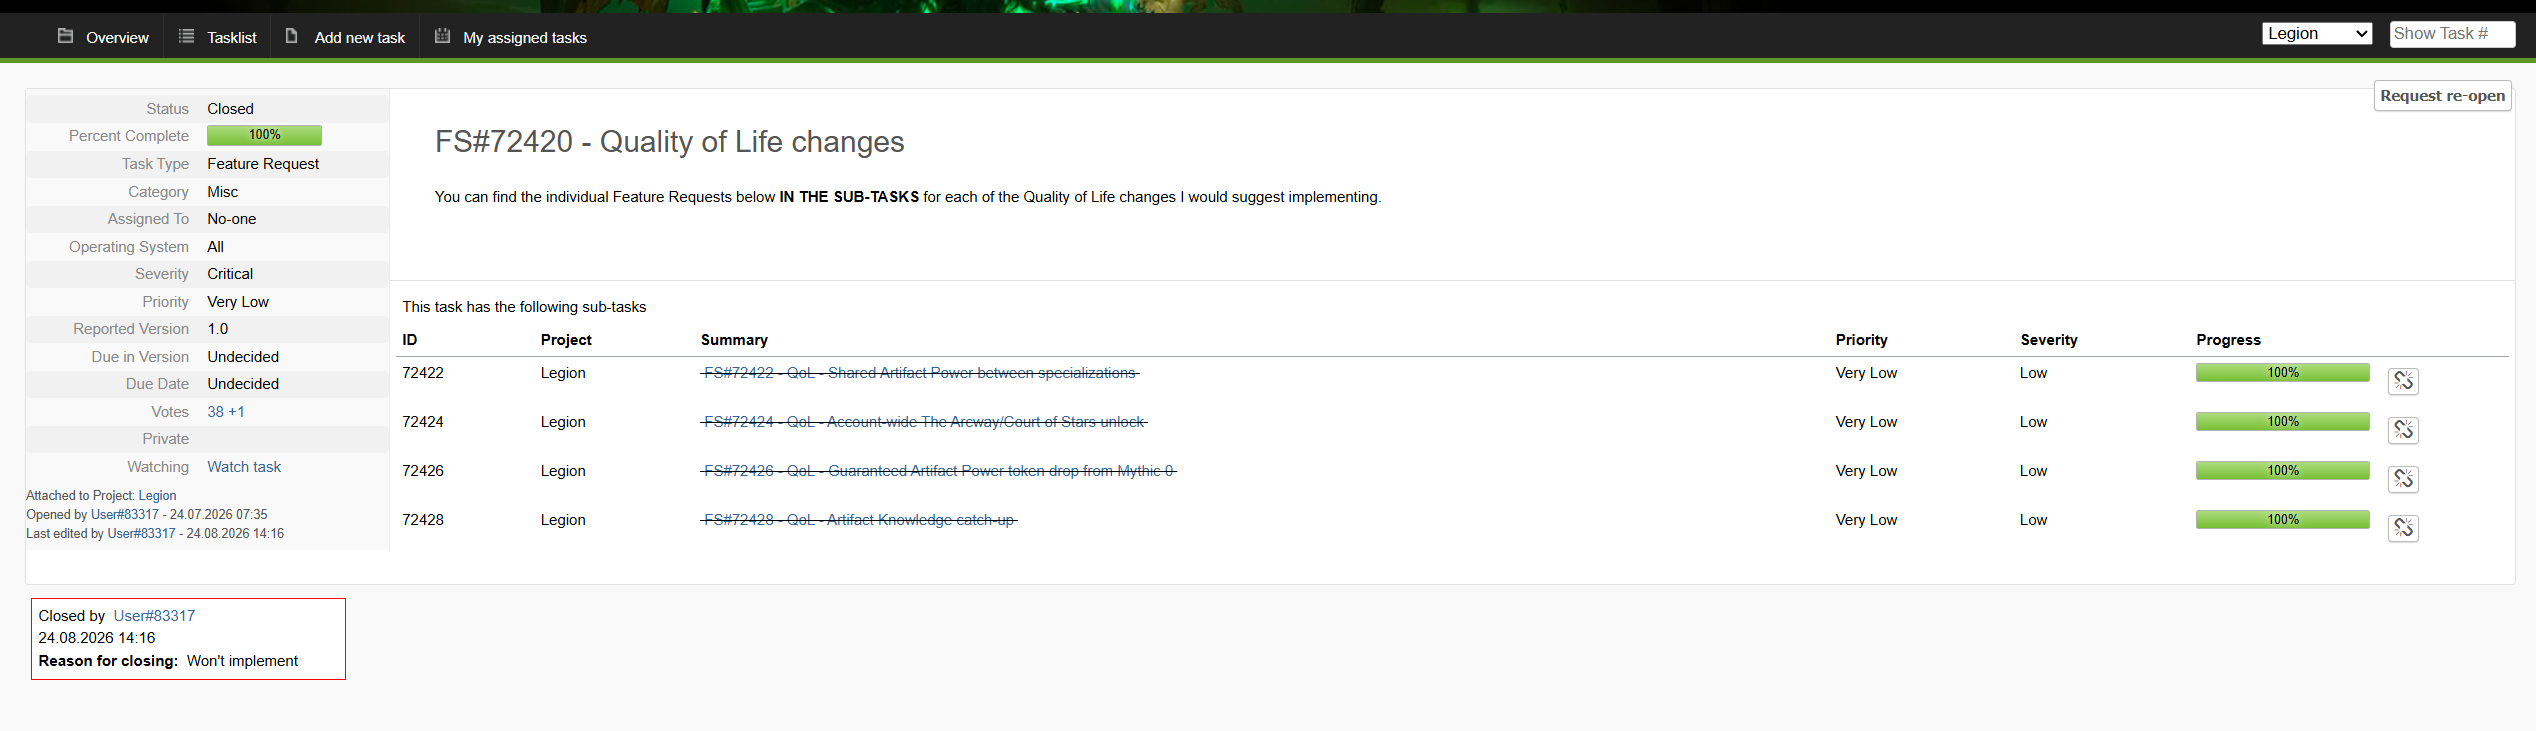
Task: Open sub-task FS#72424 Account-wide Arcway unlock link
Action: click(924, 422)
